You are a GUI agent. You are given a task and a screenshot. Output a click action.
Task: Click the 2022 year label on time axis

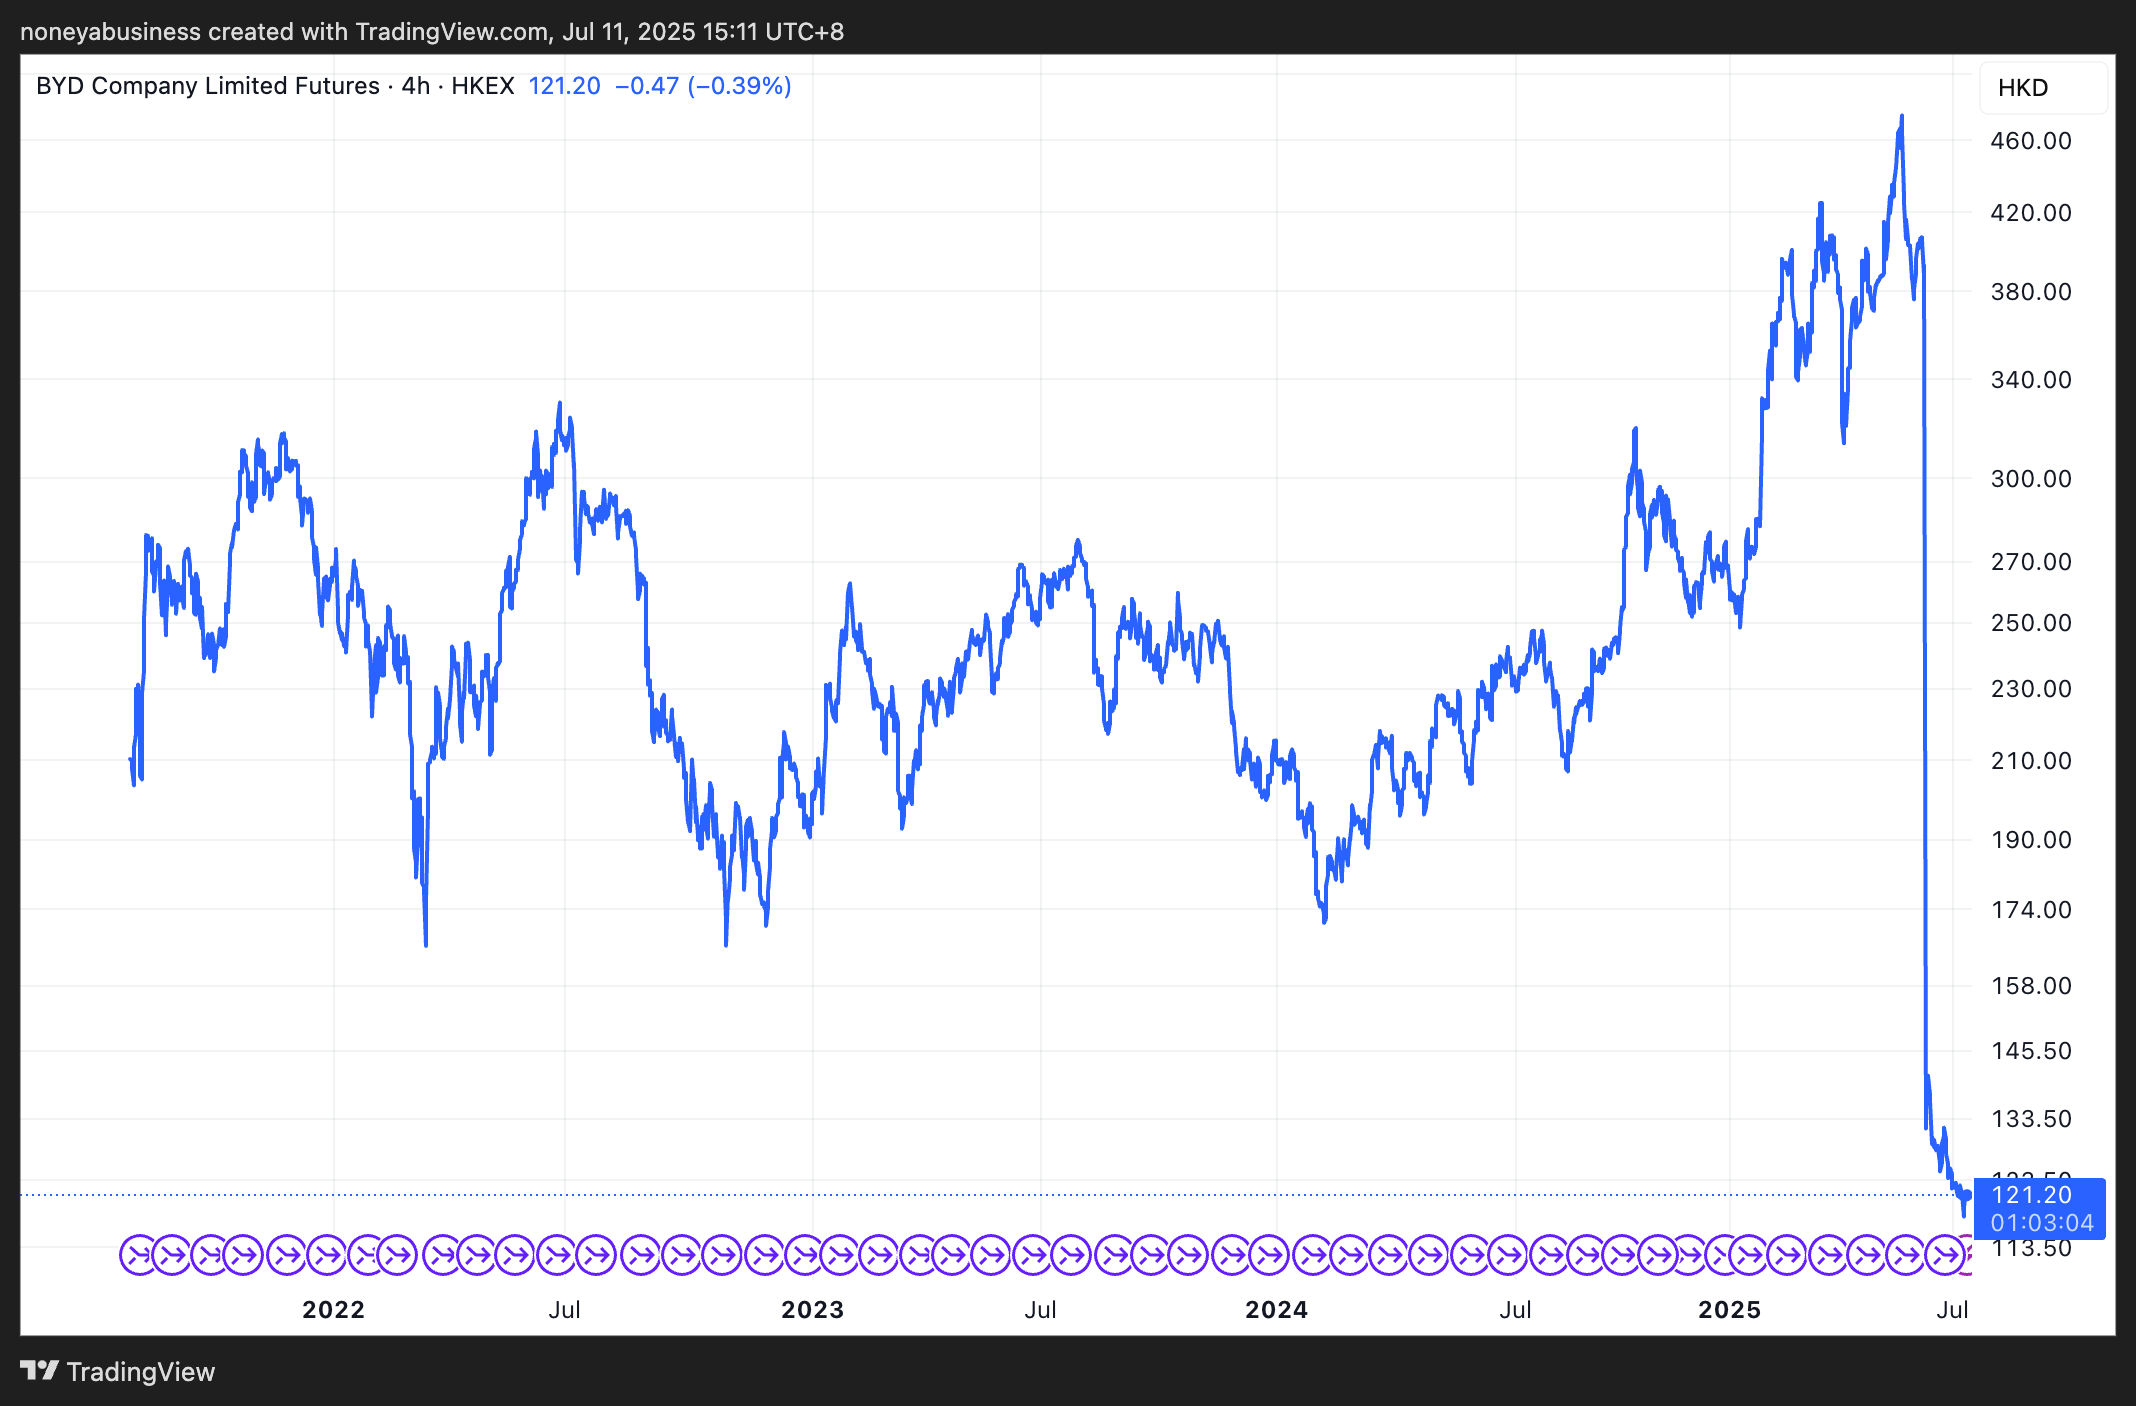(334, 1310)
